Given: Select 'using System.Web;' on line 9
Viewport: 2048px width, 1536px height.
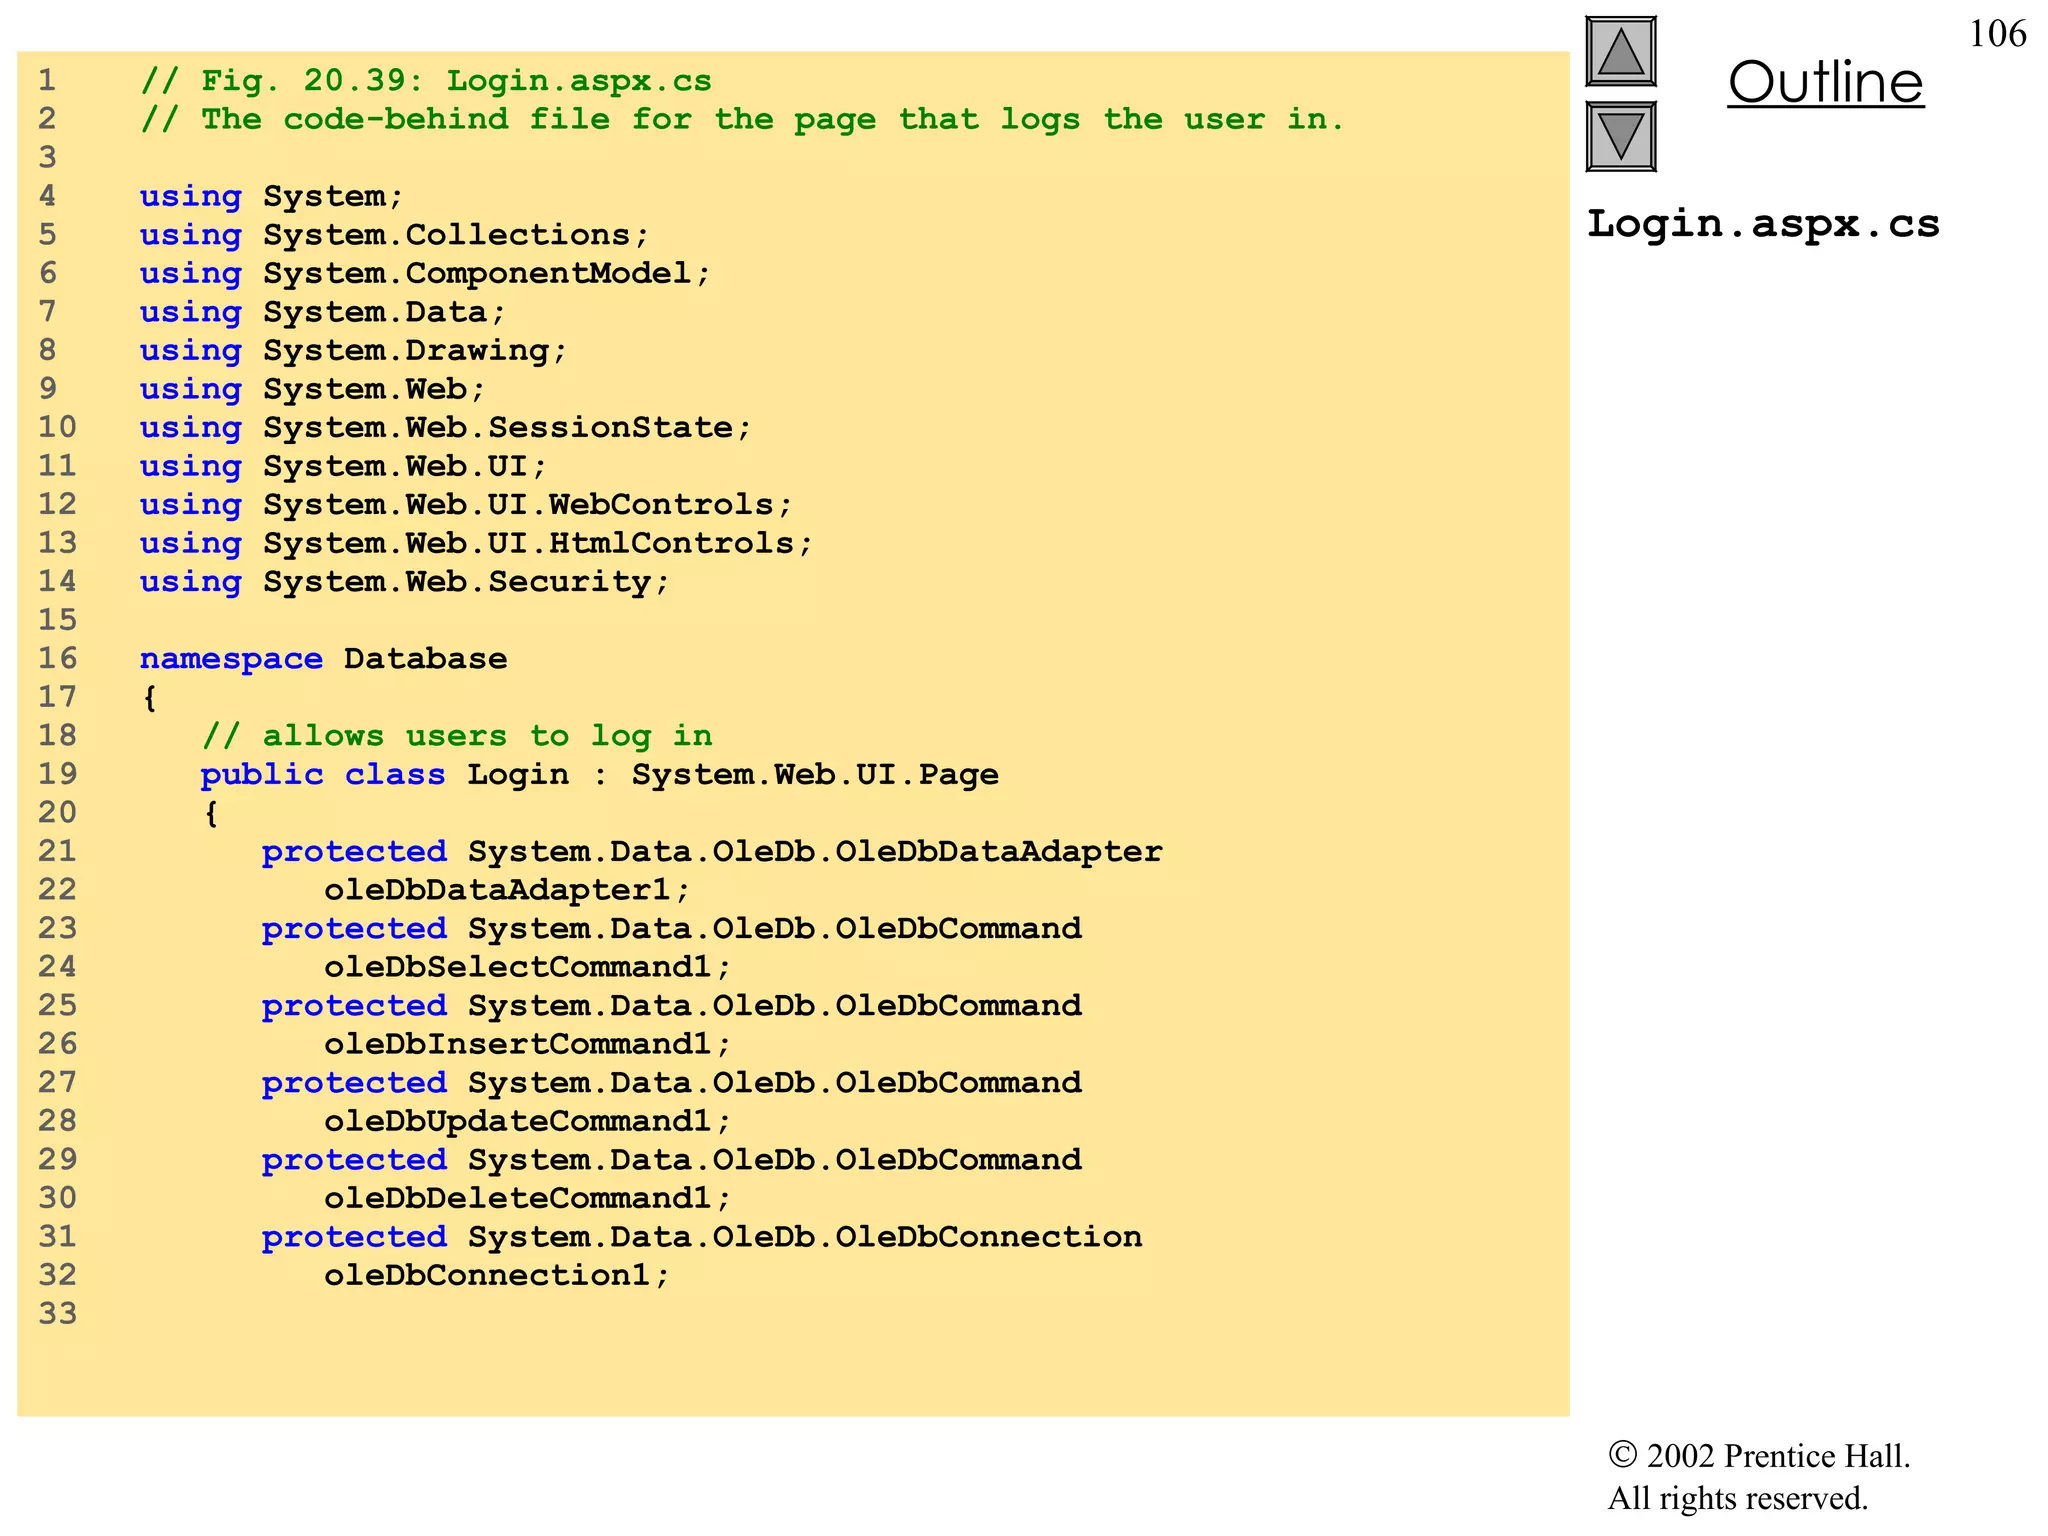Looking at the screenshot, I should 312,389.
